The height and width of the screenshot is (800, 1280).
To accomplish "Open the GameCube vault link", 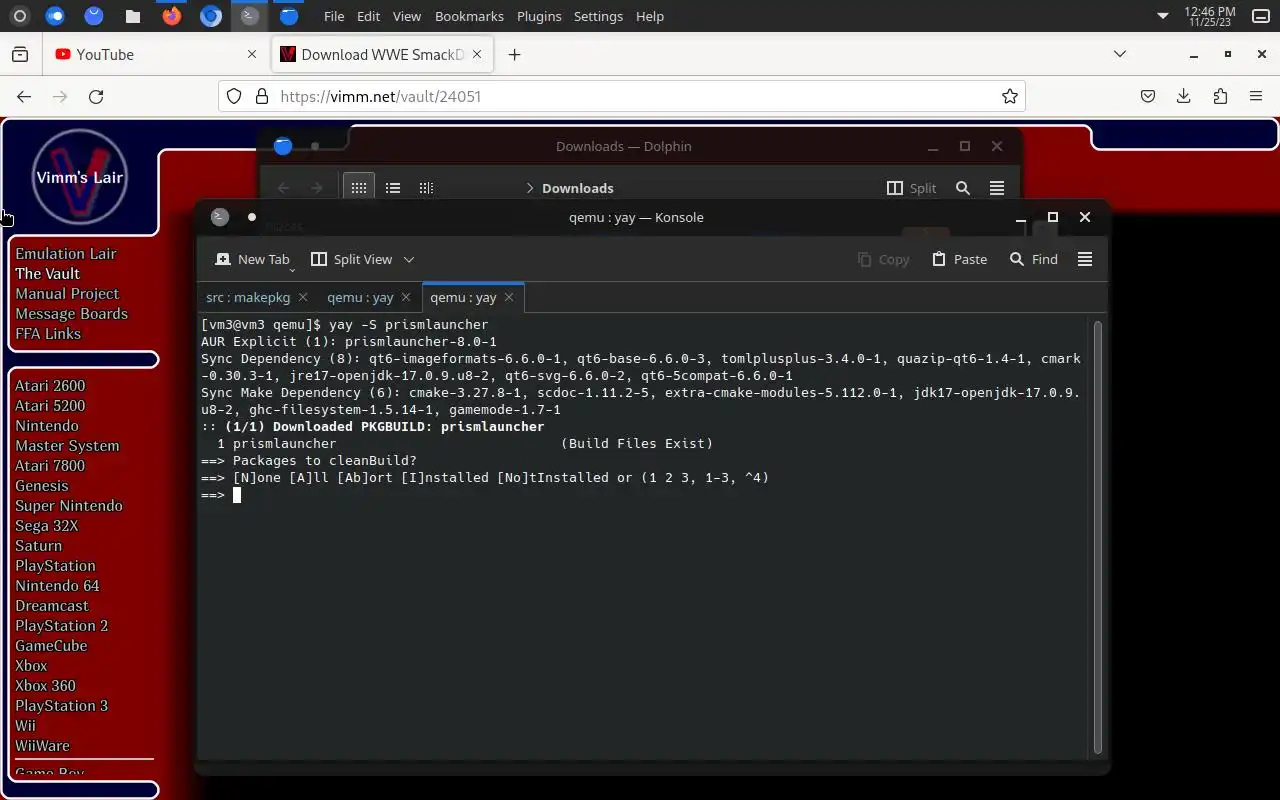I will point(51,645).
